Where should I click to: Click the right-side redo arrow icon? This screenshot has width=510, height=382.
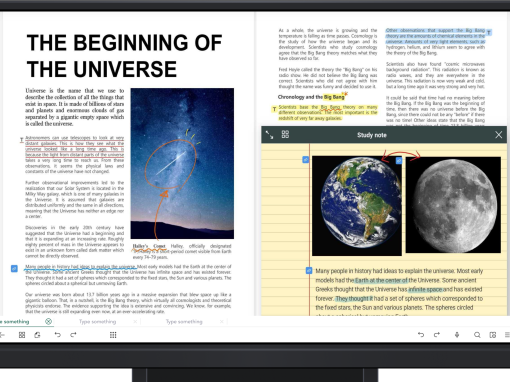click(437, 334)
